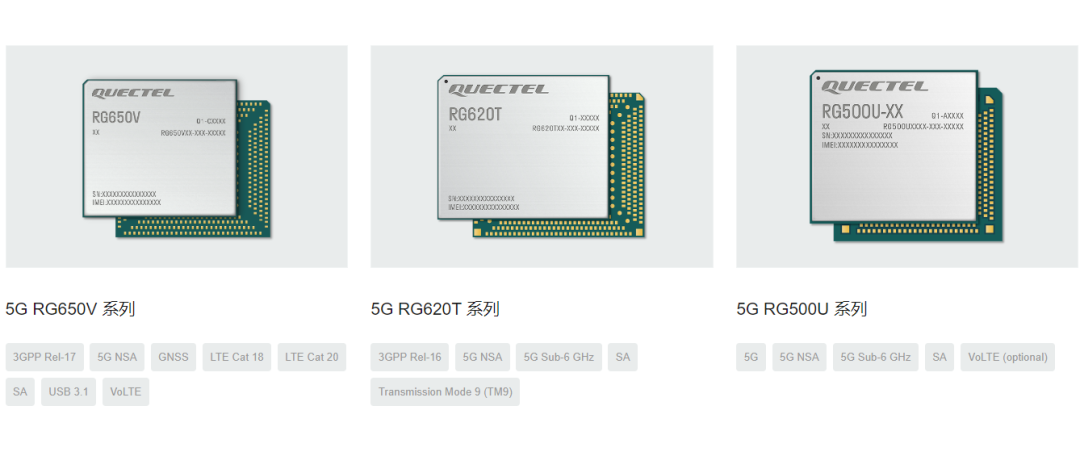The width and height of the screenshot is (1080, 452).
Task: Select the 5G NSA tag under RG500U
Action: pyautogui.click(x=800, y=357)
